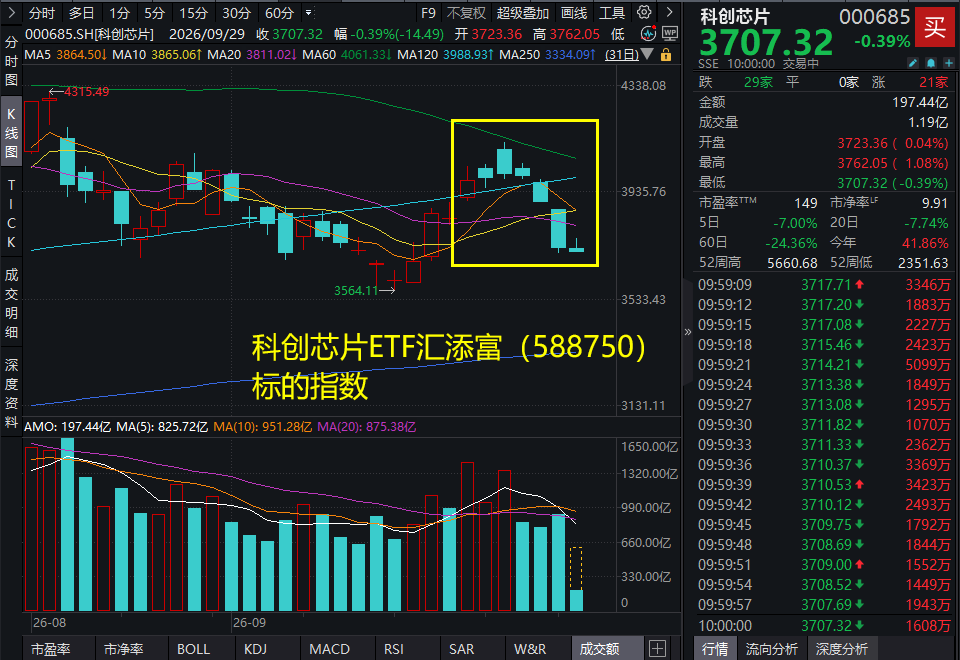The image size is (960, 660).
Task: Switch to 分时 intraday period
Action: point(42,13)
